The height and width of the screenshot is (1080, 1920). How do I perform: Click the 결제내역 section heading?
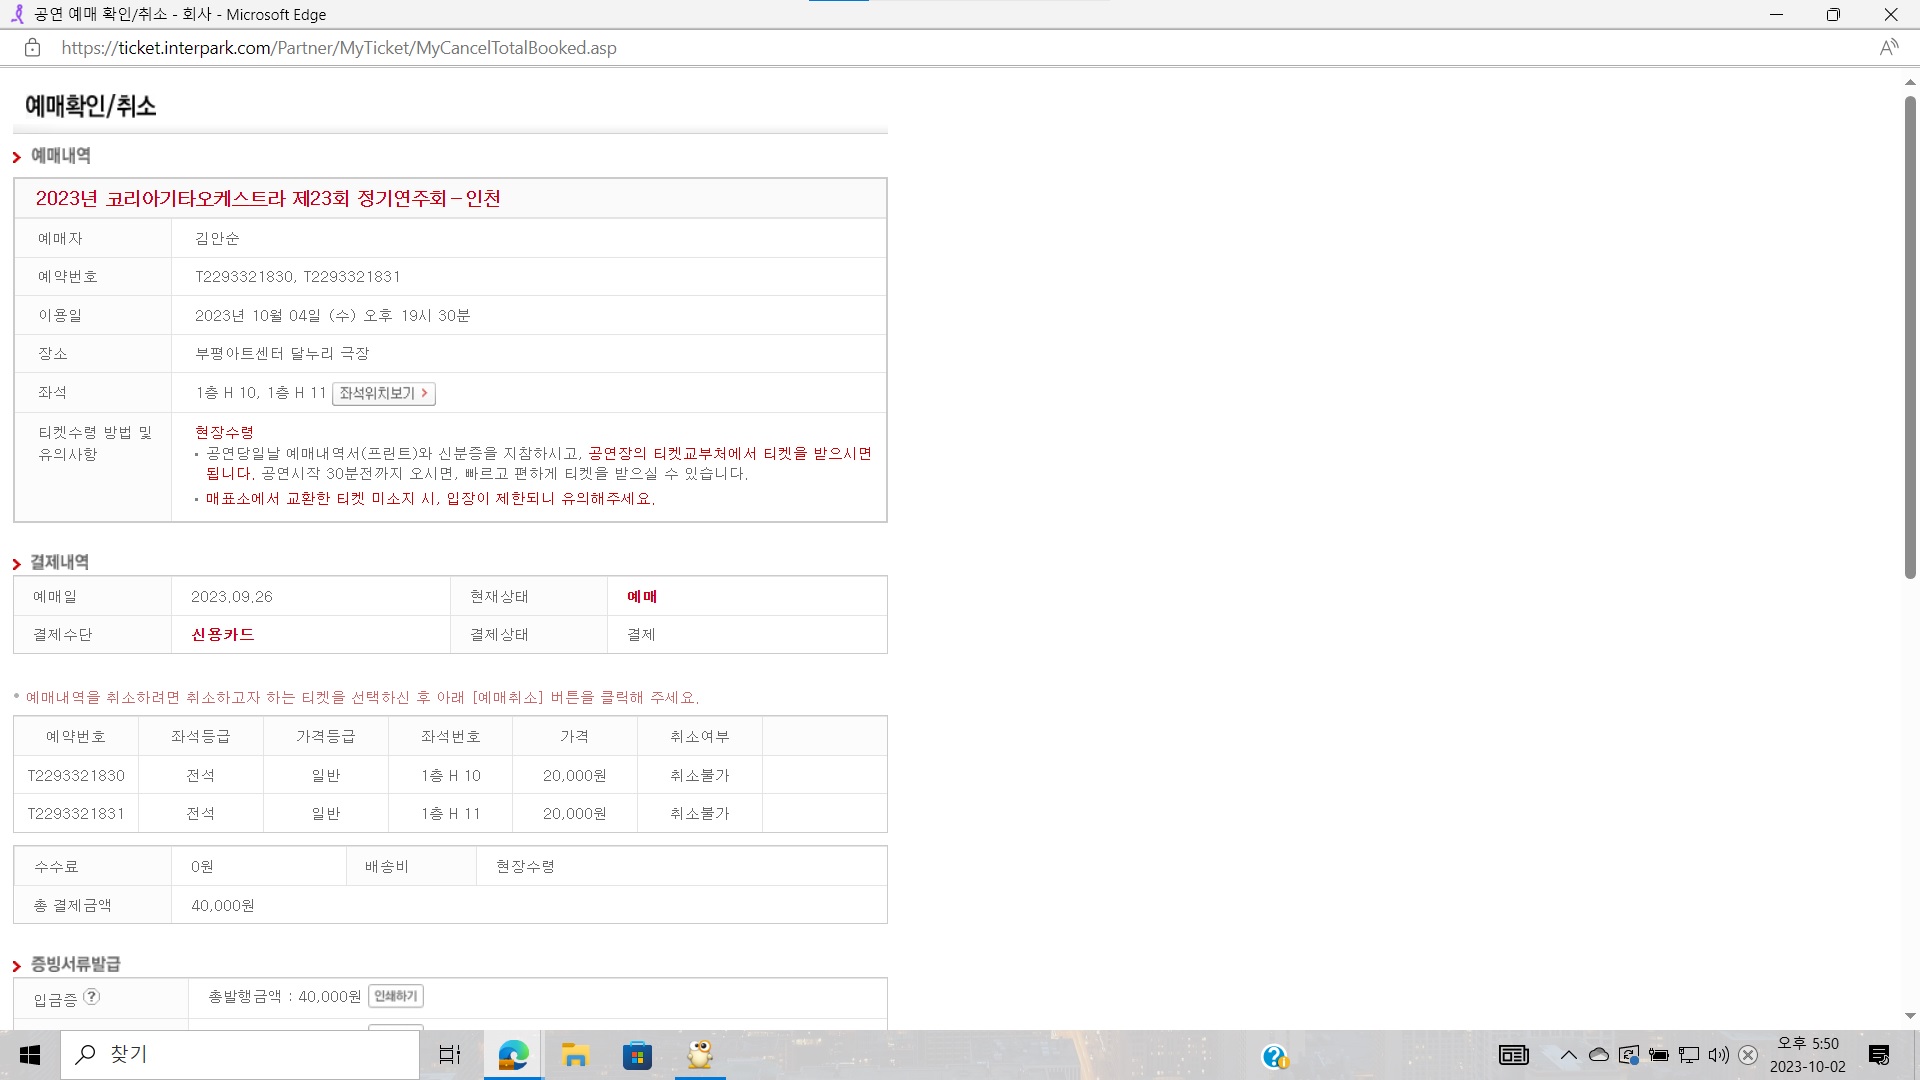pos(59,562)
